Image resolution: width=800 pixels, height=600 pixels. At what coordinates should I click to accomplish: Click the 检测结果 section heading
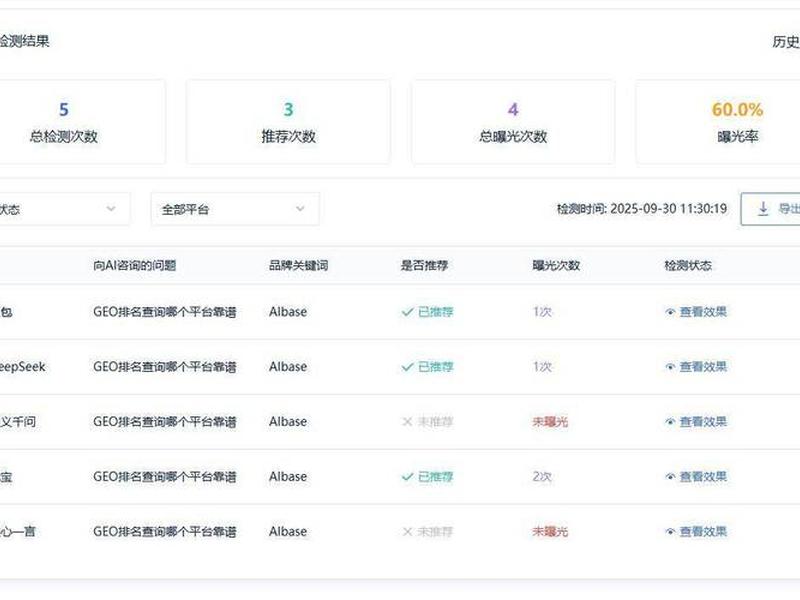pos(24,41)
